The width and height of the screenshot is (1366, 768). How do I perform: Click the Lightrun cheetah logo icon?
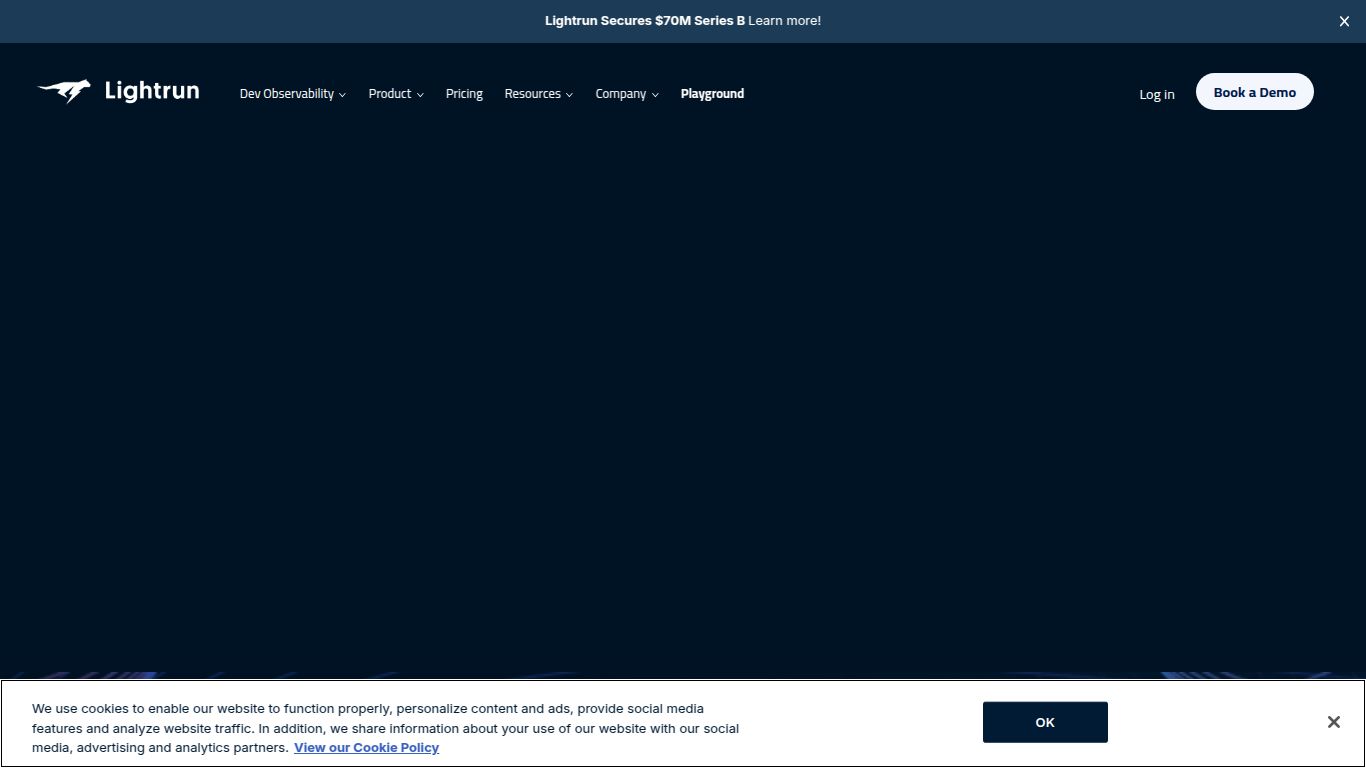coord(64,91)
